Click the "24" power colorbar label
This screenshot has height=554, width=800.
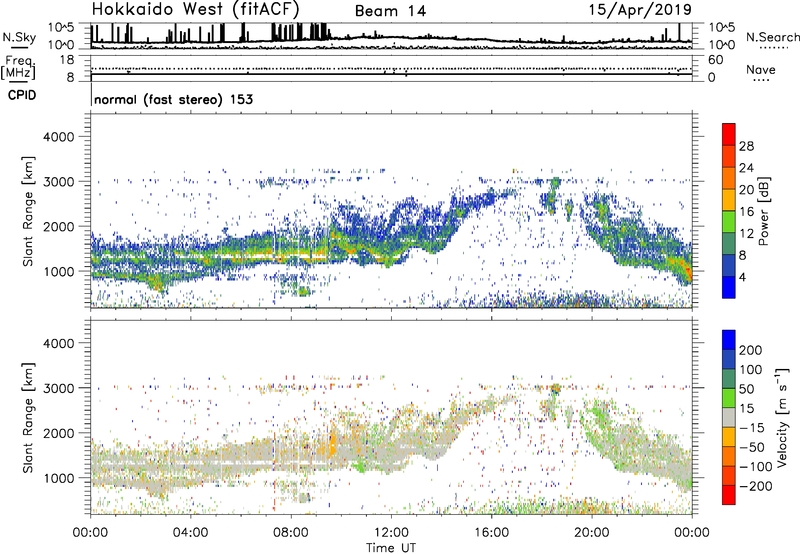point(746,168)
